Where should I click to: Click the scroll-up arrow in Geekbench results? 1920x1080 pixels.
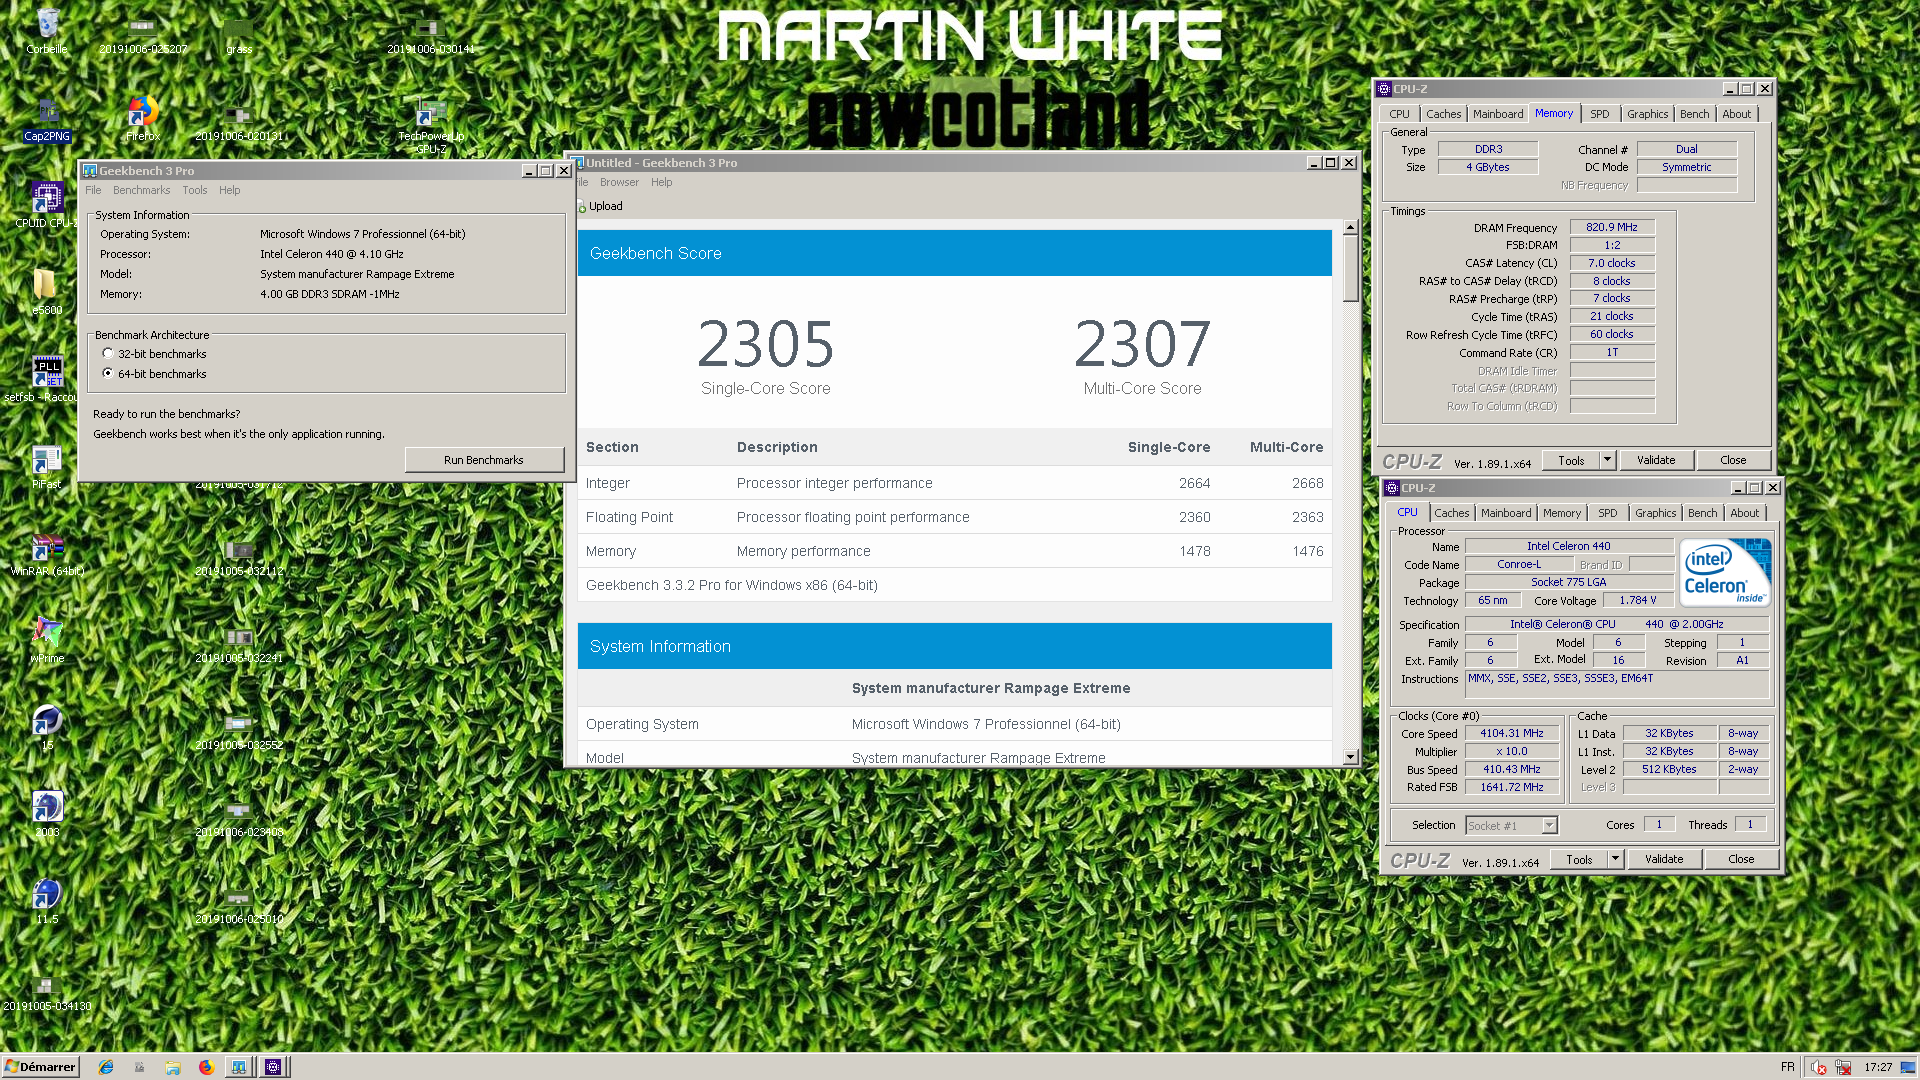1350,227
